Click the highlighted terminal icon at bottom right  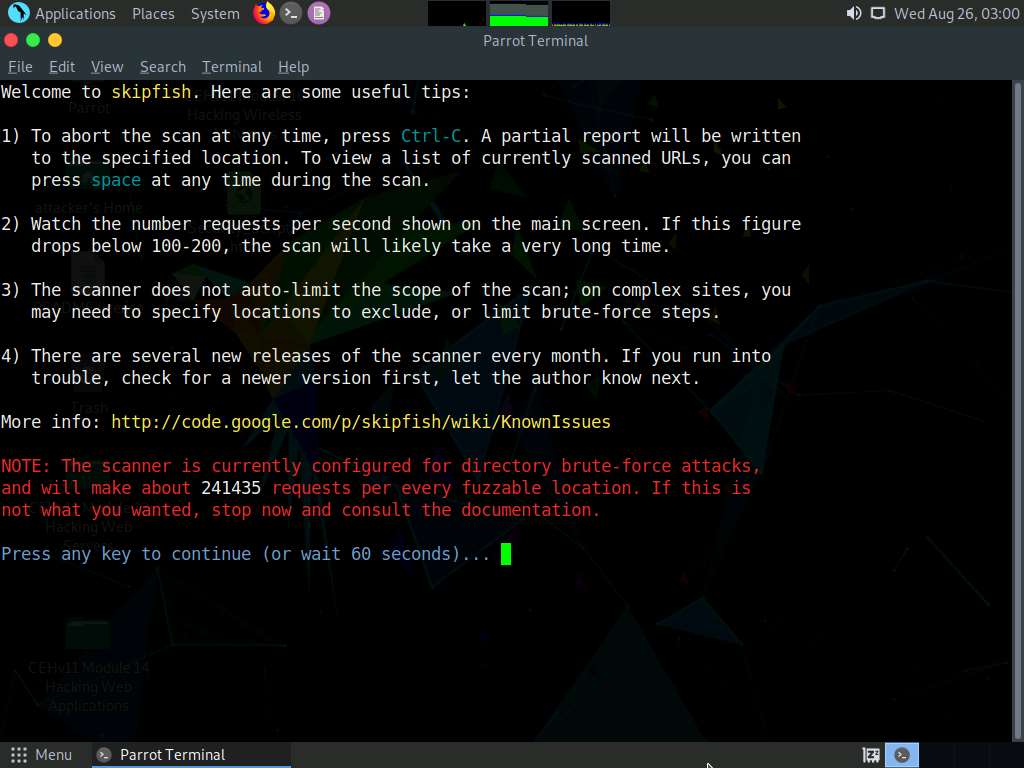point(902,755)
